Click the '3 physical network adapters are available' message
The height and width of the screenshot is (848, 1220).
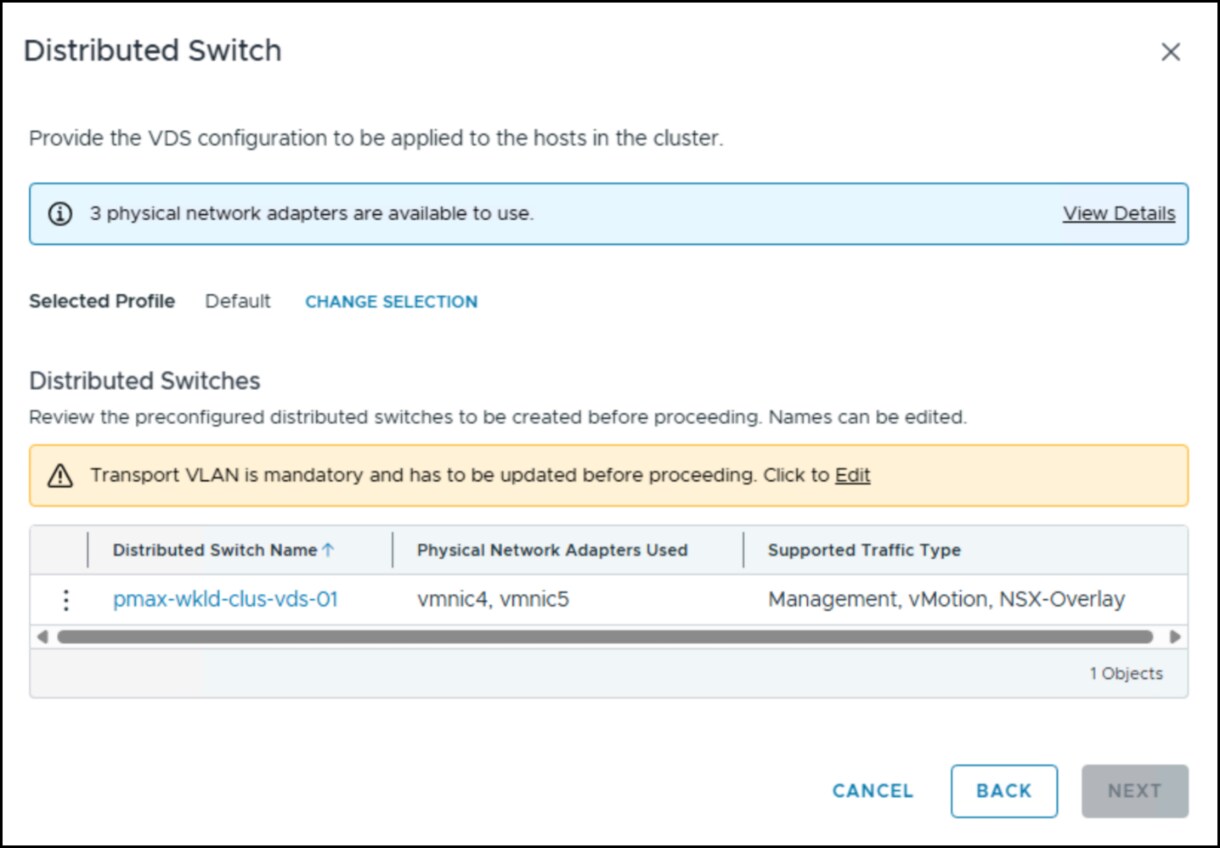312,213
